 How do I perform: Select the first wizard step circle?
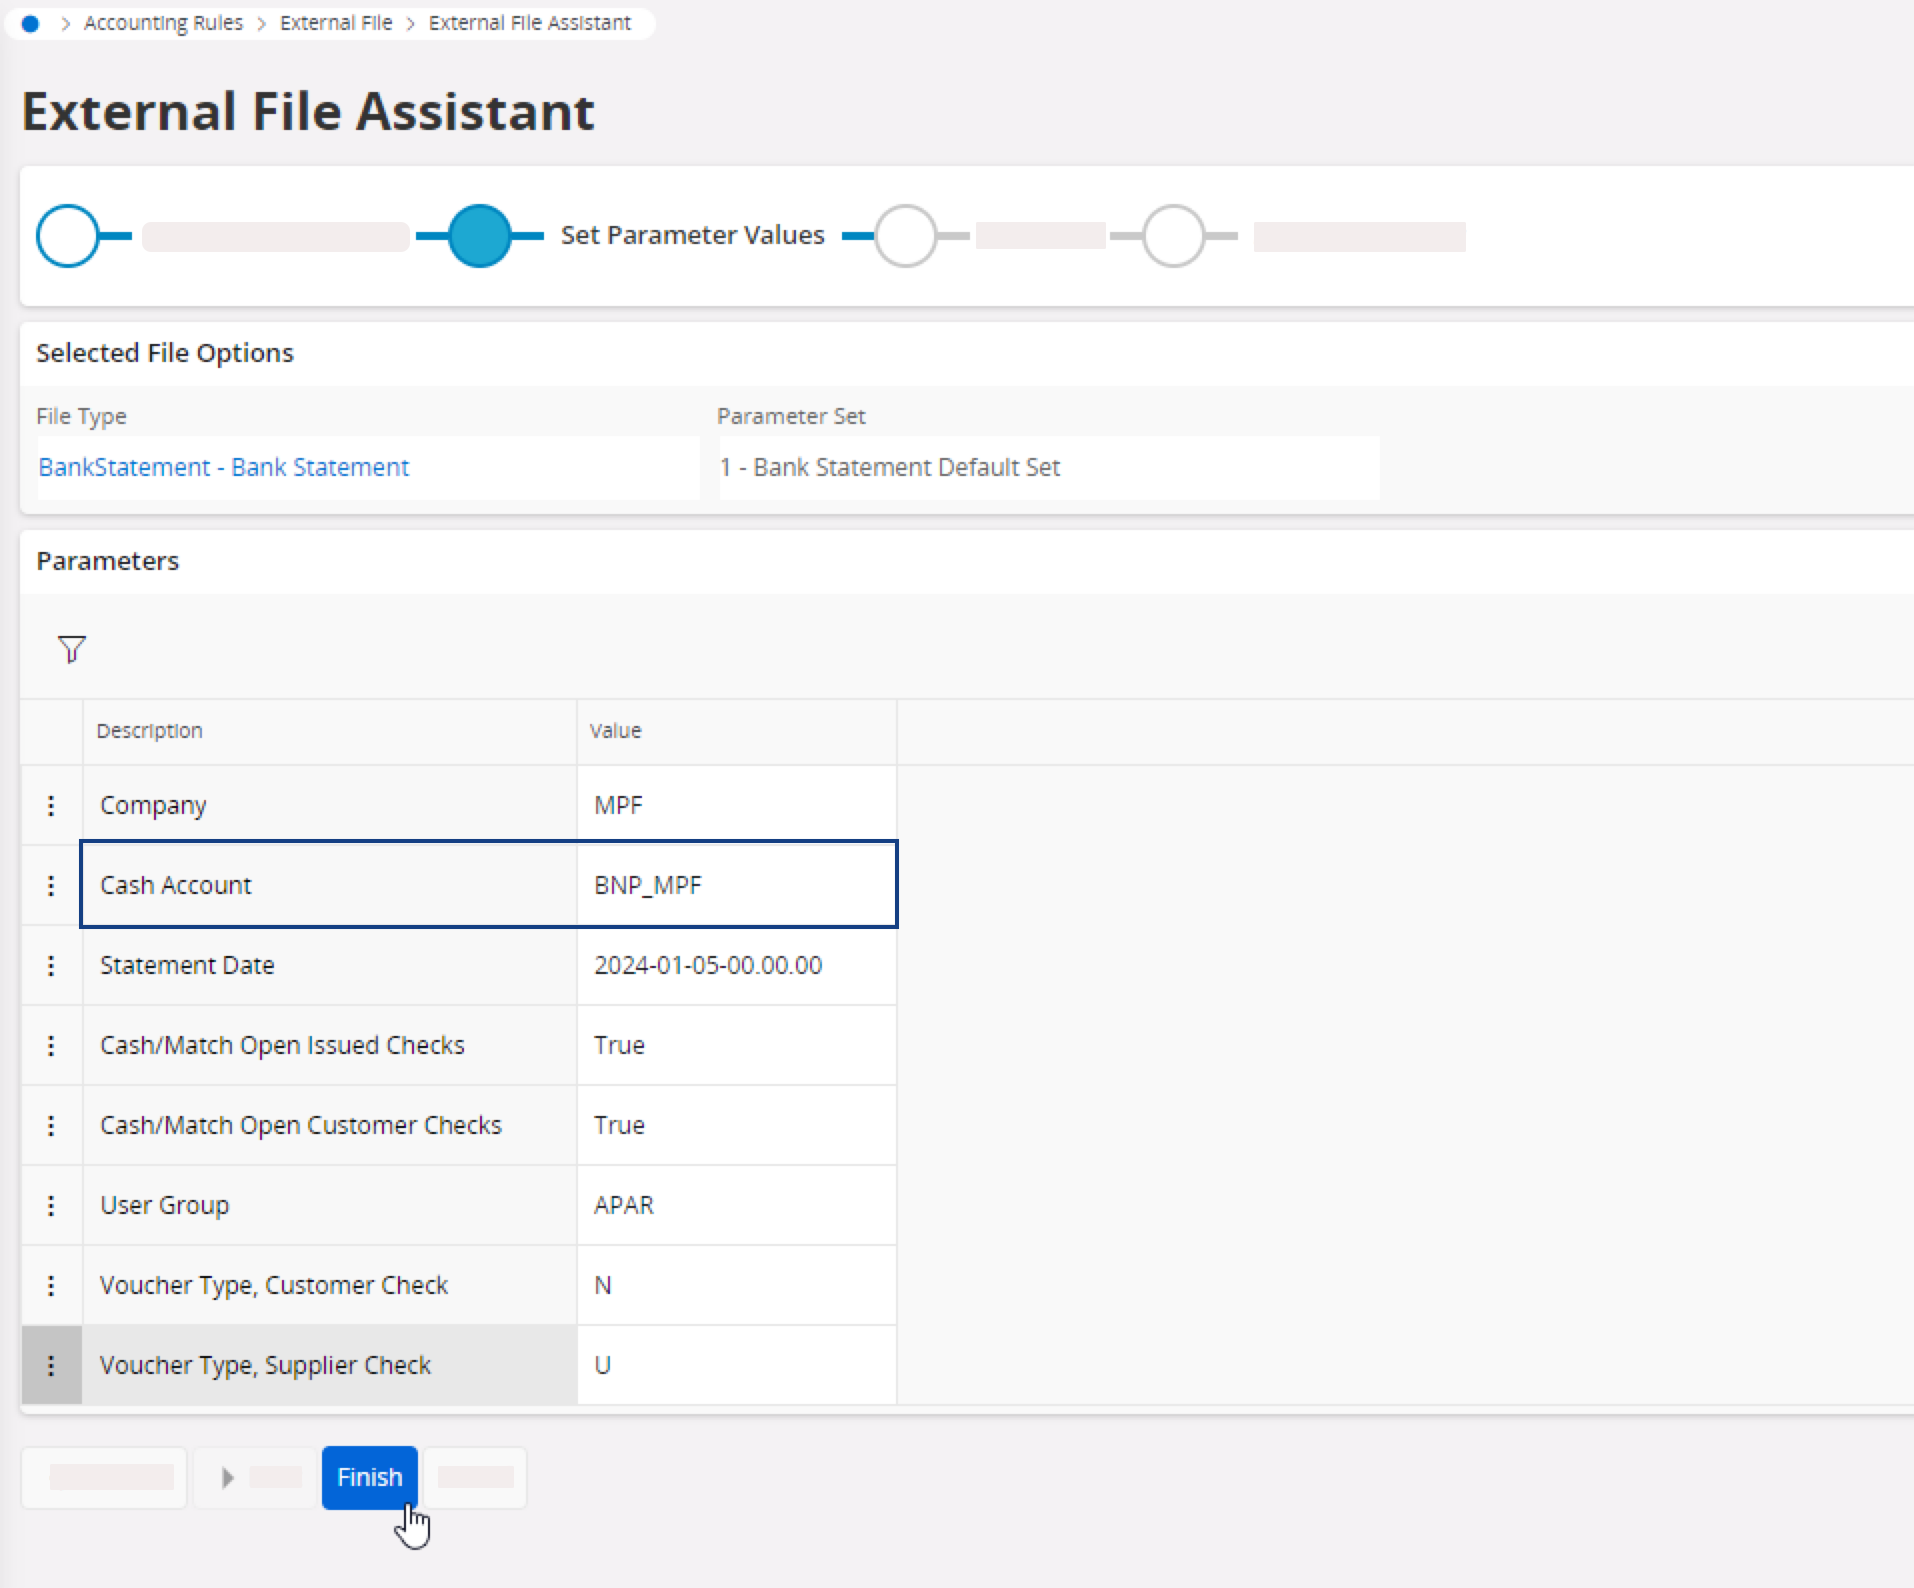[x=68, y=236]
